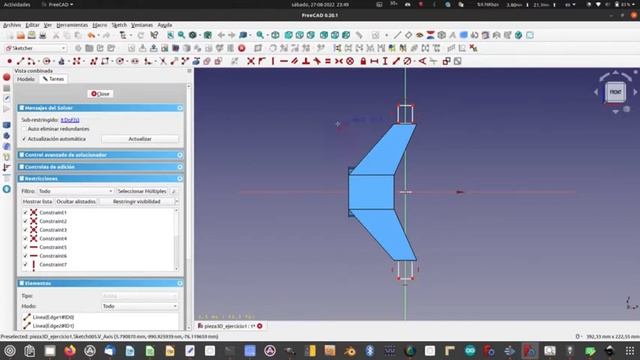The image size is (640, 360).
Task: Click the Close button in task panel
Action: [100, 94]
